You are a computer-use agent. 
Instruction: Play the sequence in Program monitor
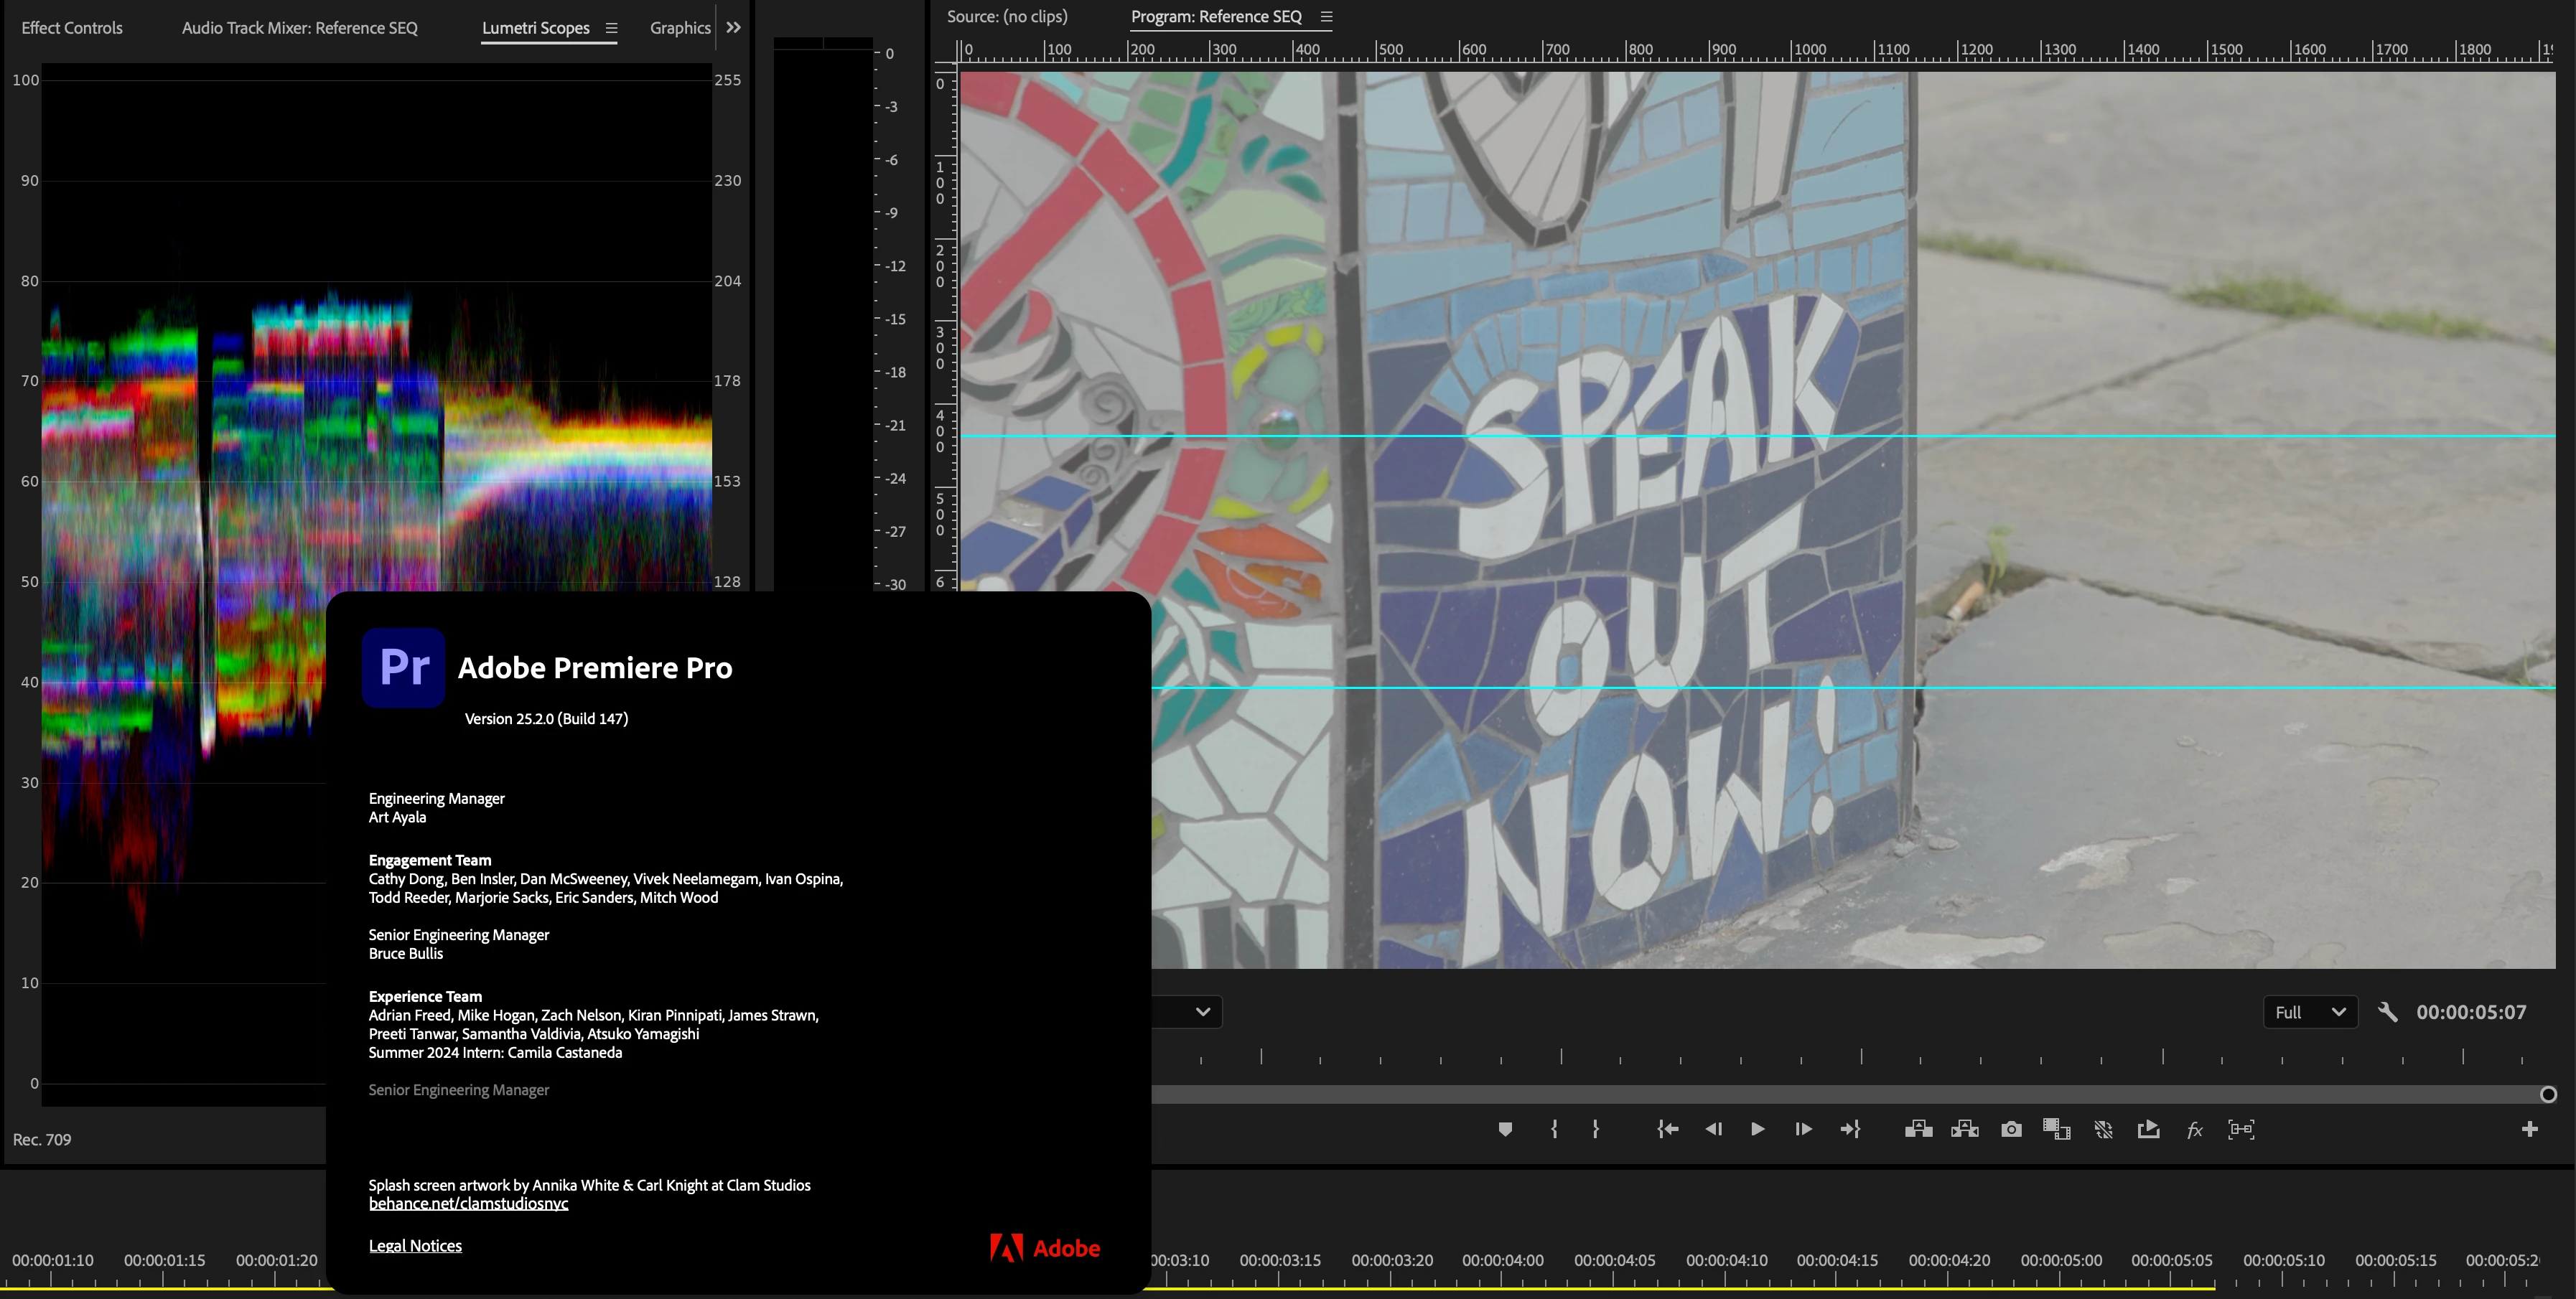[1757, 1129]
